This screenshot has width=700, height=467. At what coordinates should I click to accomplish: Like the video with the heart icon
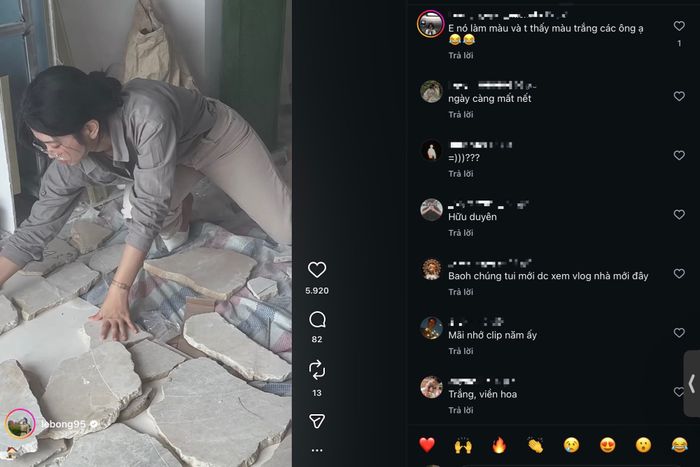[317, 270]
